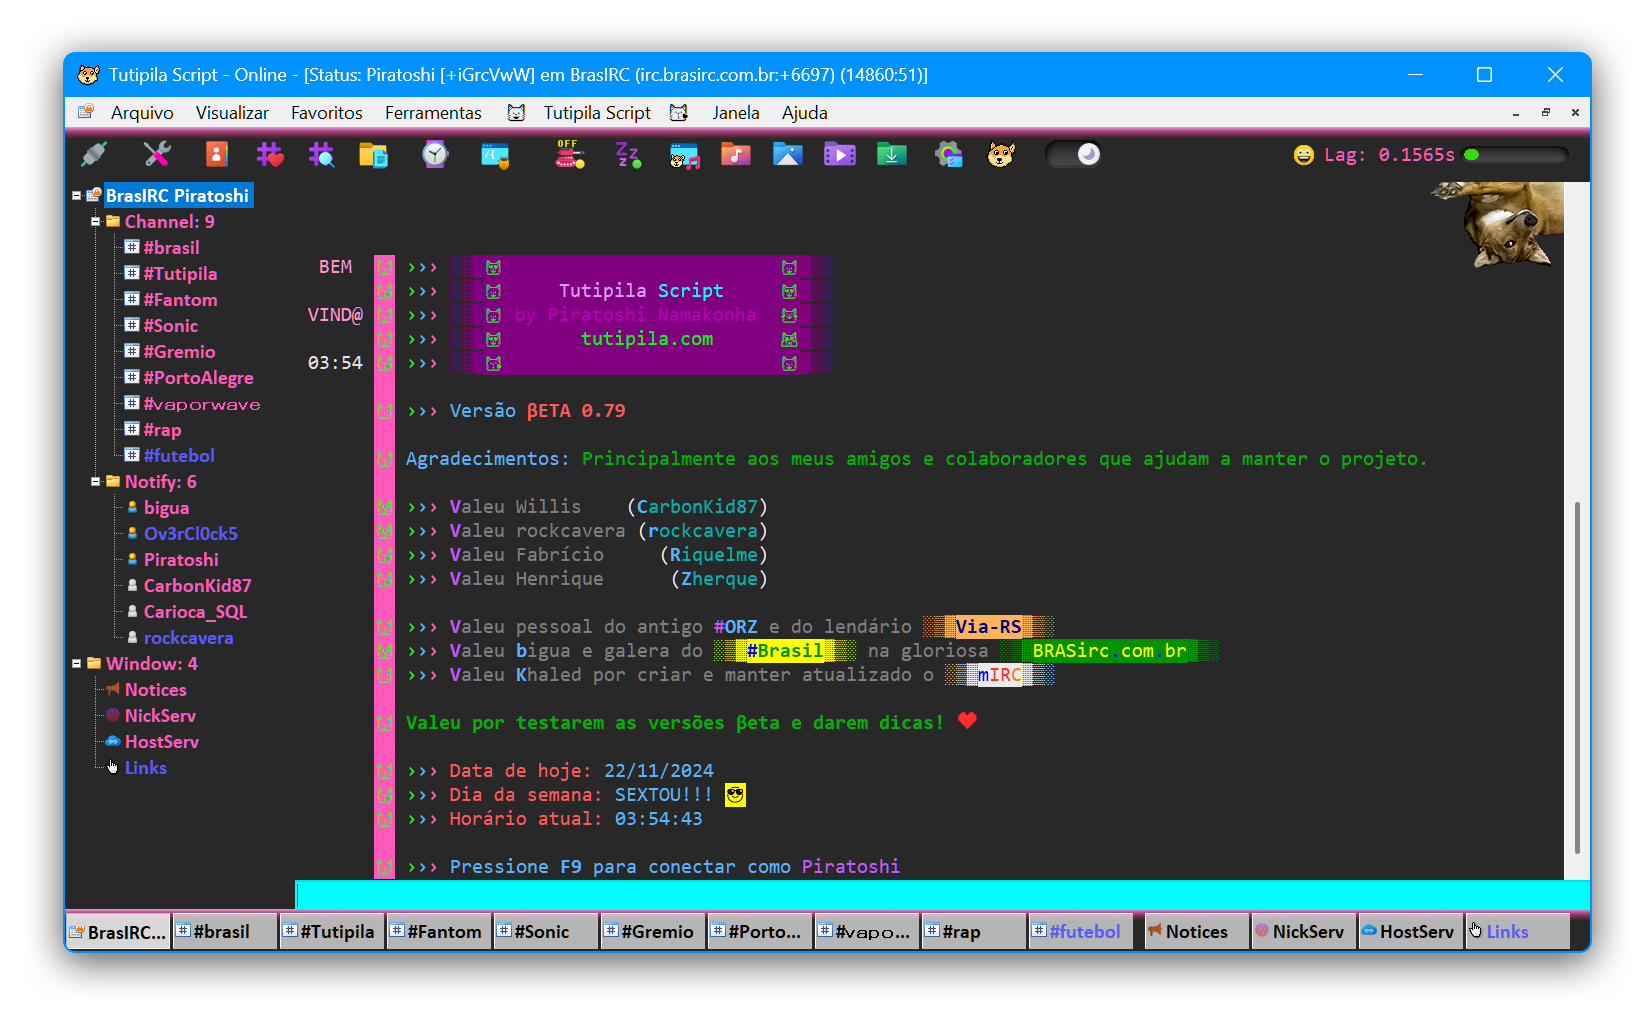This screenshot has height=1014, width=1651.
Task: Open the Ferramentas menu
Action: click(433, 113)
